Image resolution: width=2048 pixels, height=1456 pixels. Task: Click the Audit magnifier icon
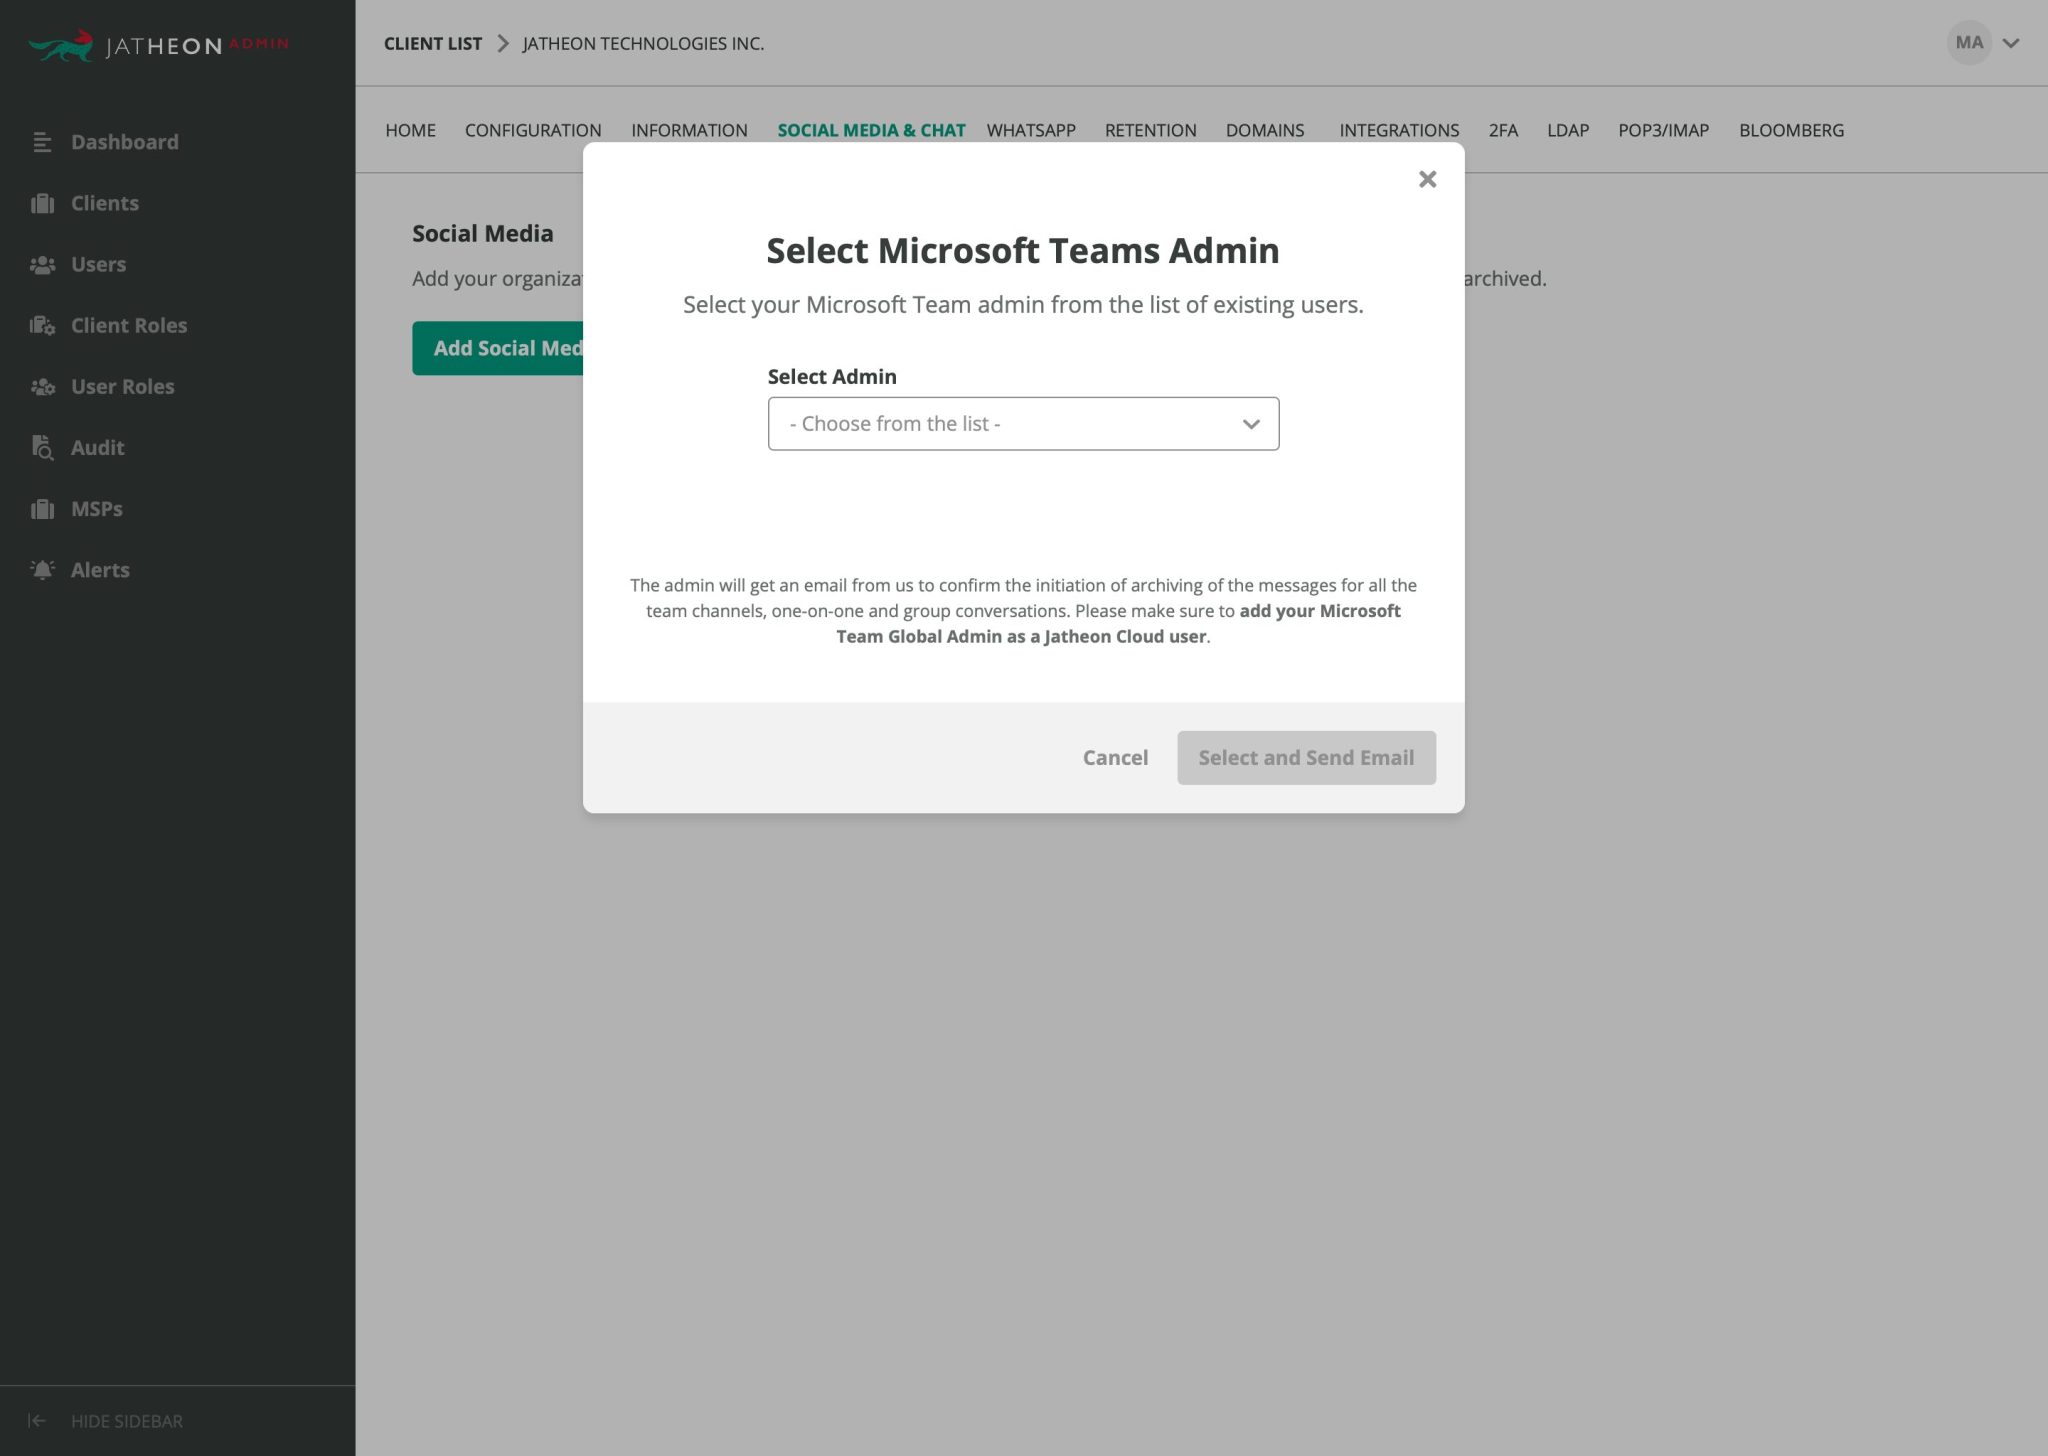click(42, 448)
